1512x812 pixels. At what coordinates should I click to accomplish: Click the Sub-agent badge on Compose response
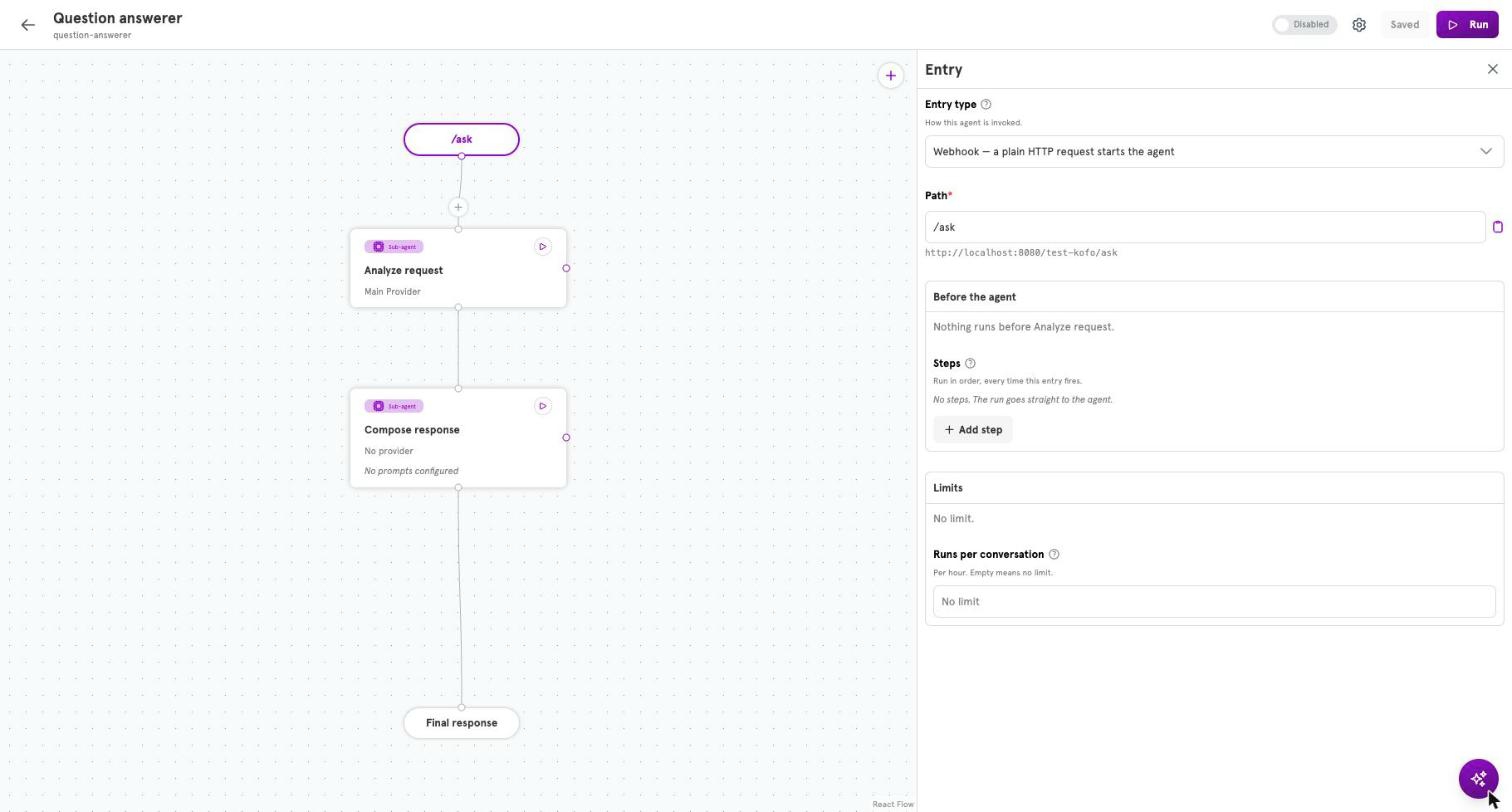tap(394, 406)
